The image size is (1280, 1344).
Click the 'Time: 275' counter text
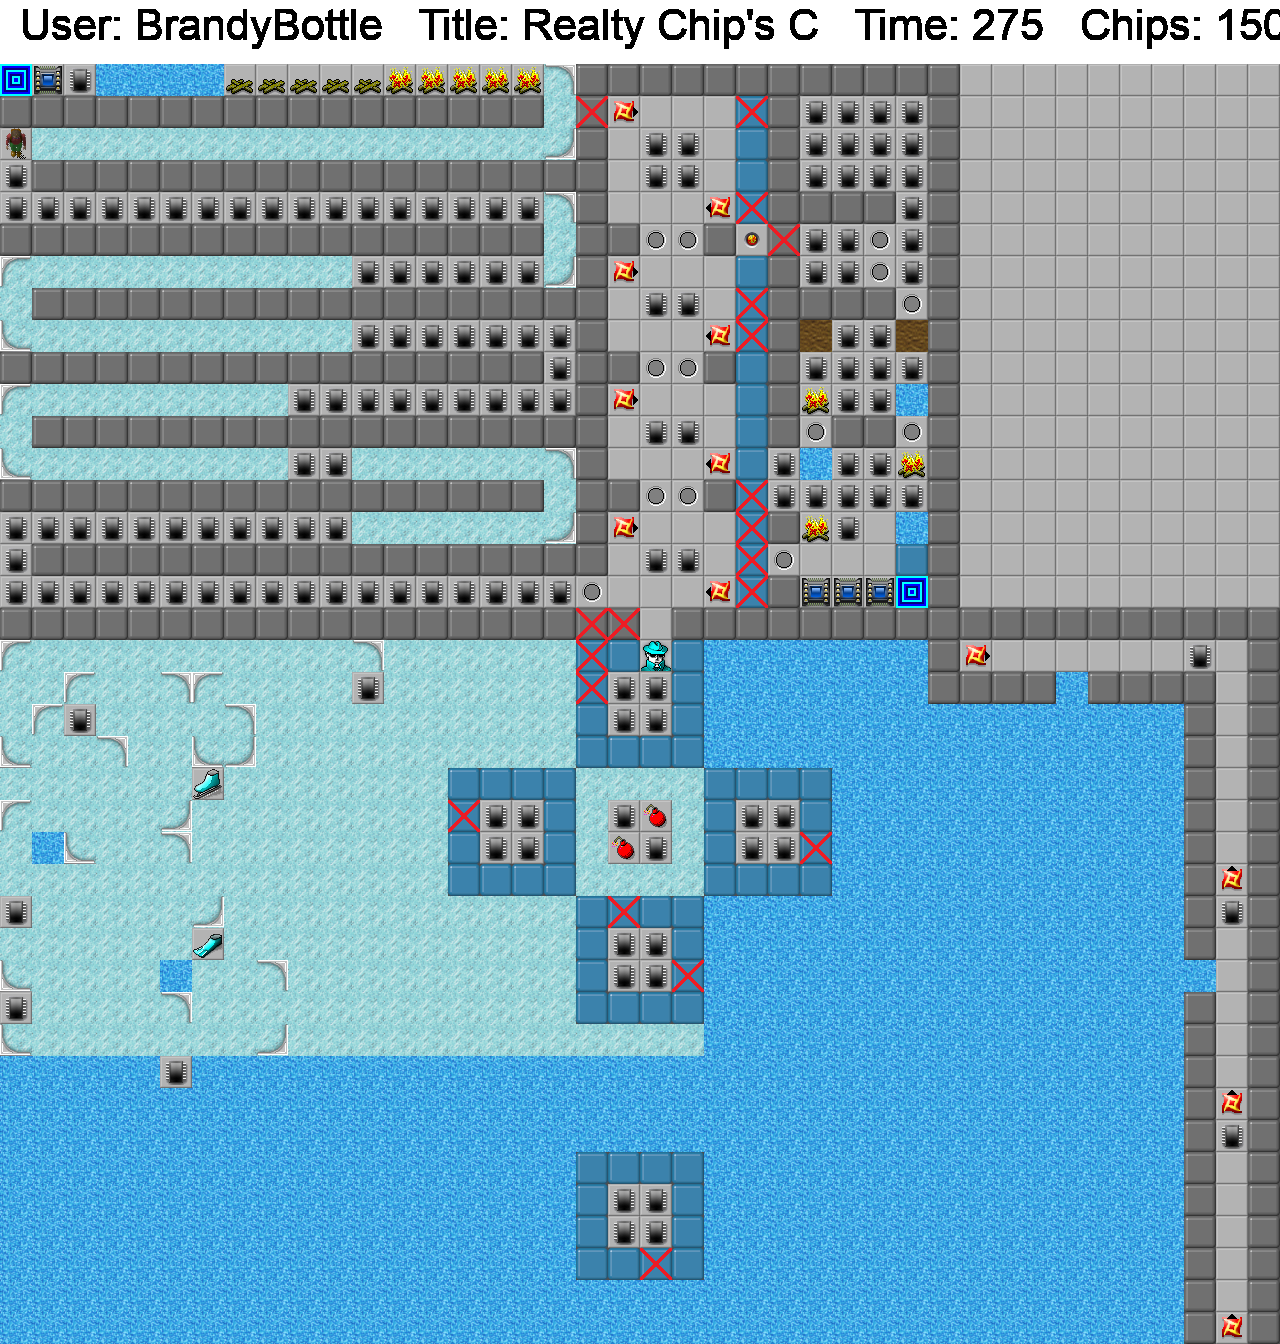[949, 26]
